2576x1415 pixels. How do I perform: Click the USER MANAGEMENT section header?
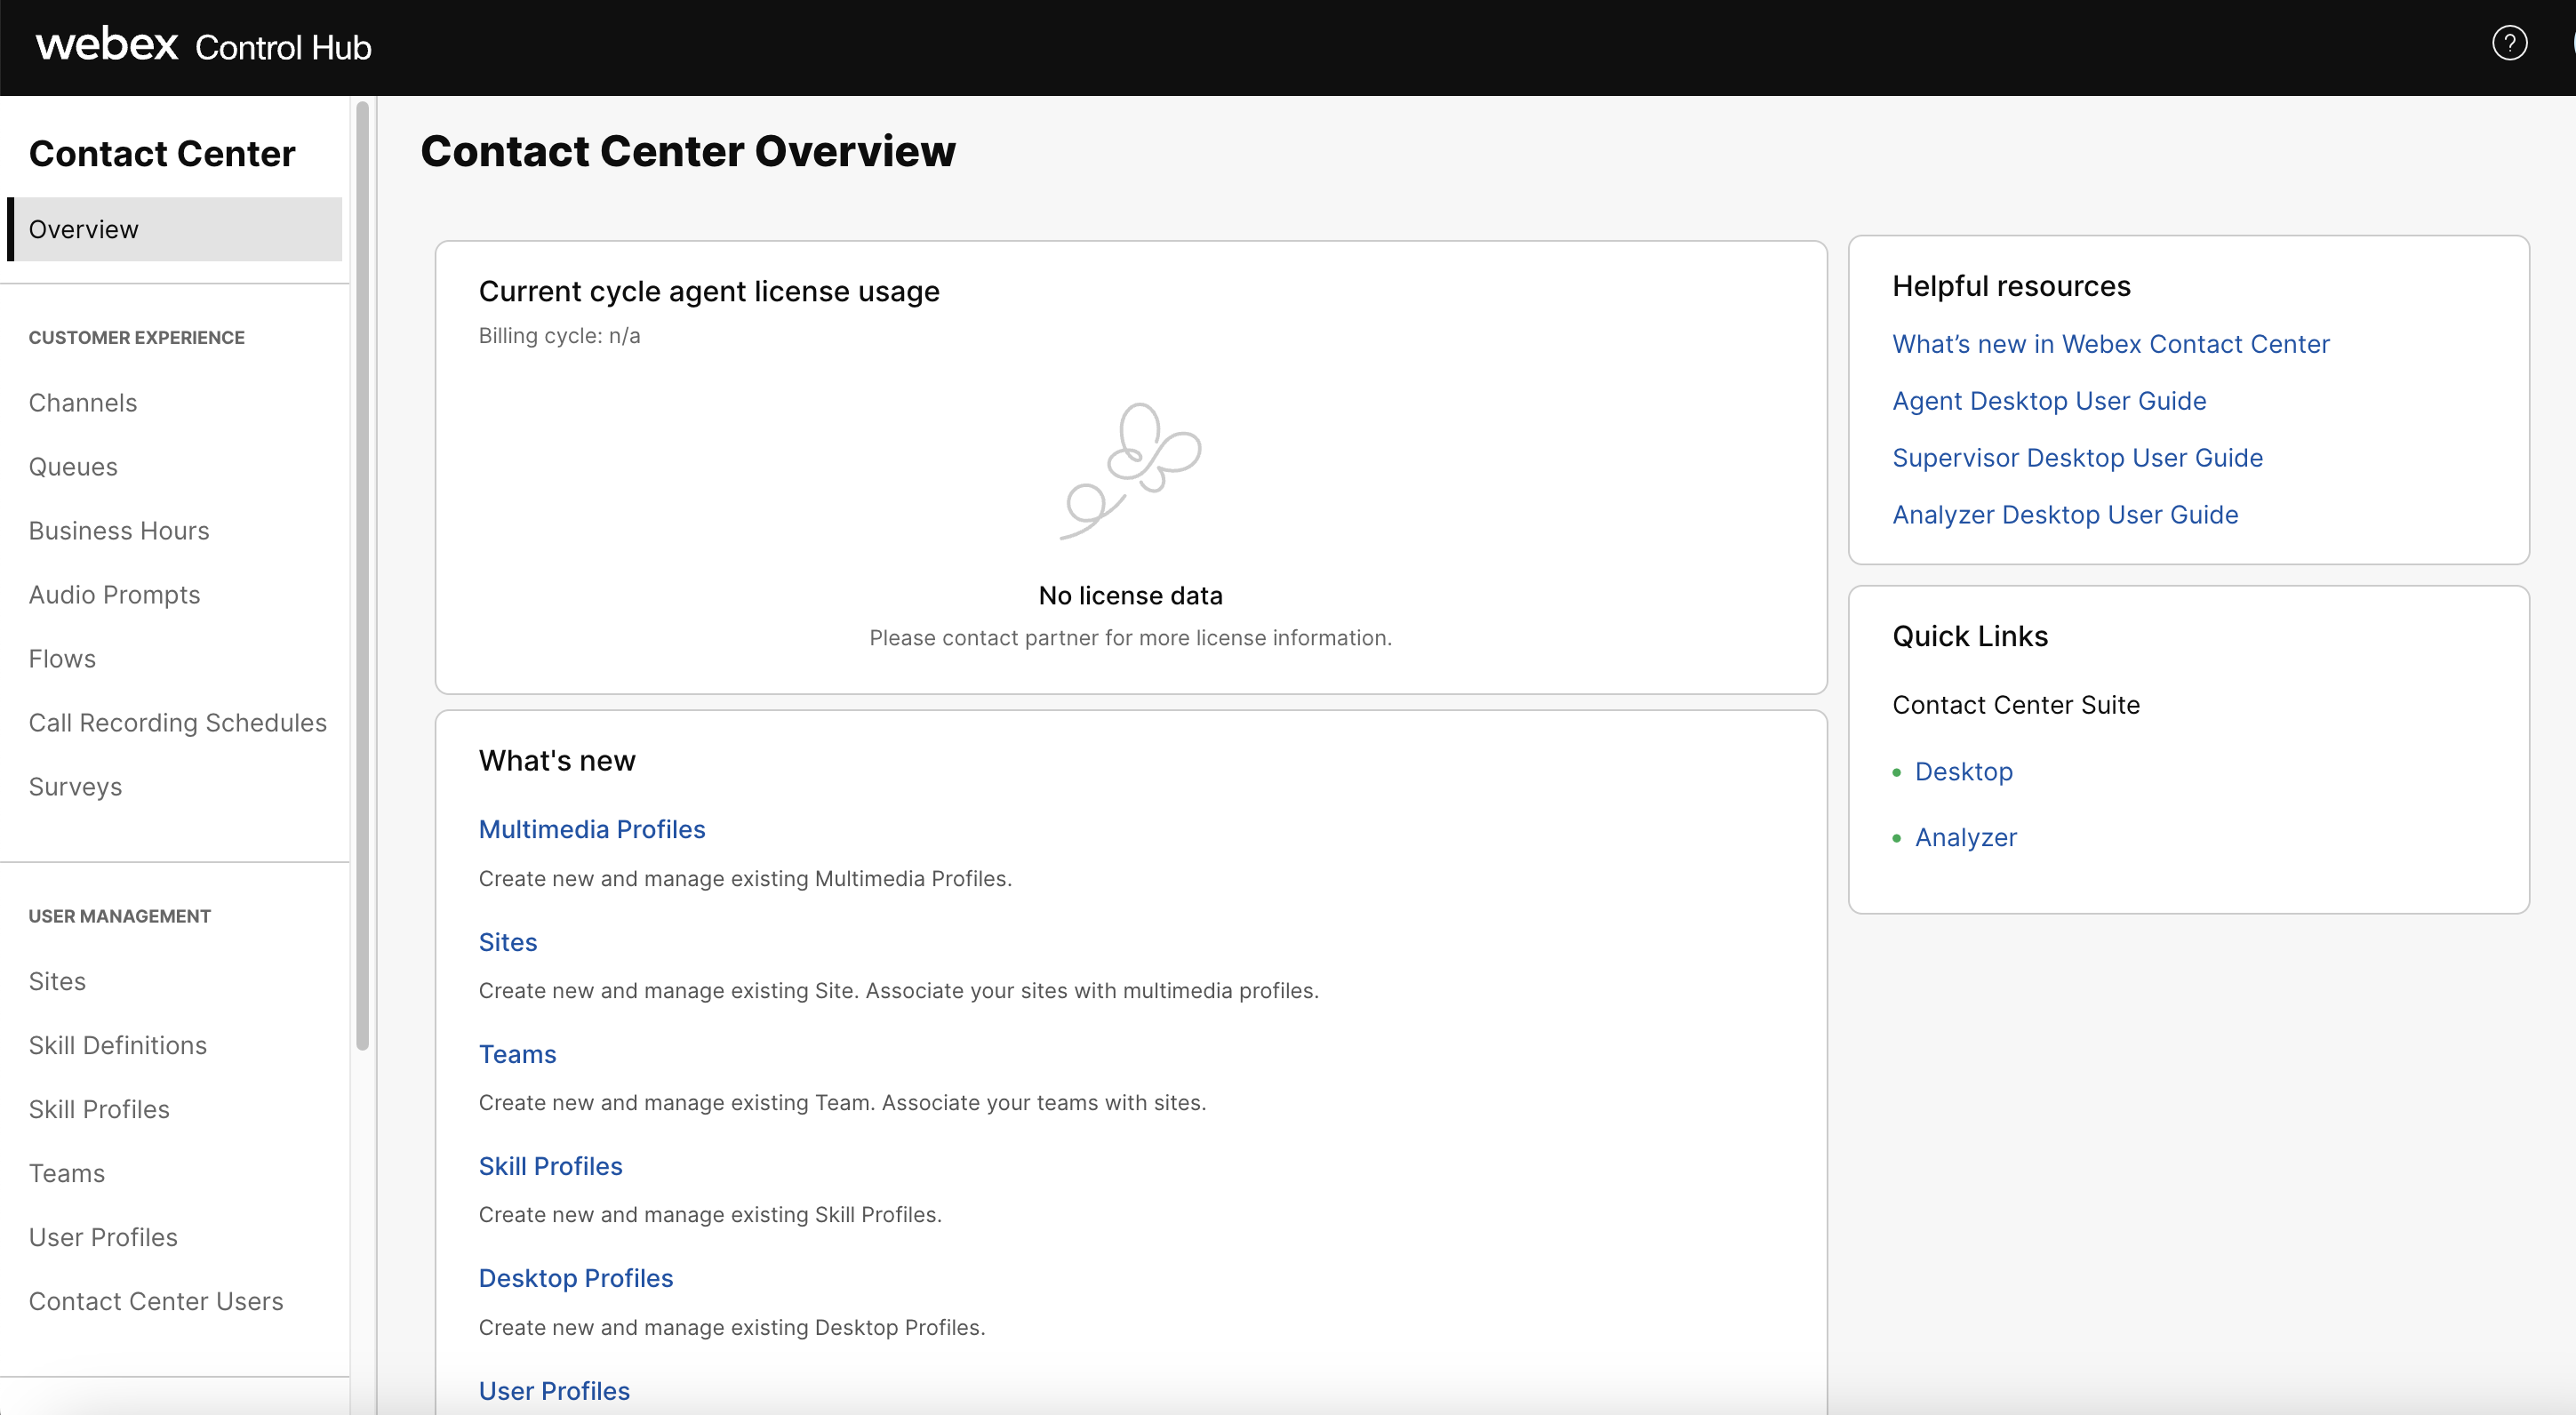tap(120, 916)
